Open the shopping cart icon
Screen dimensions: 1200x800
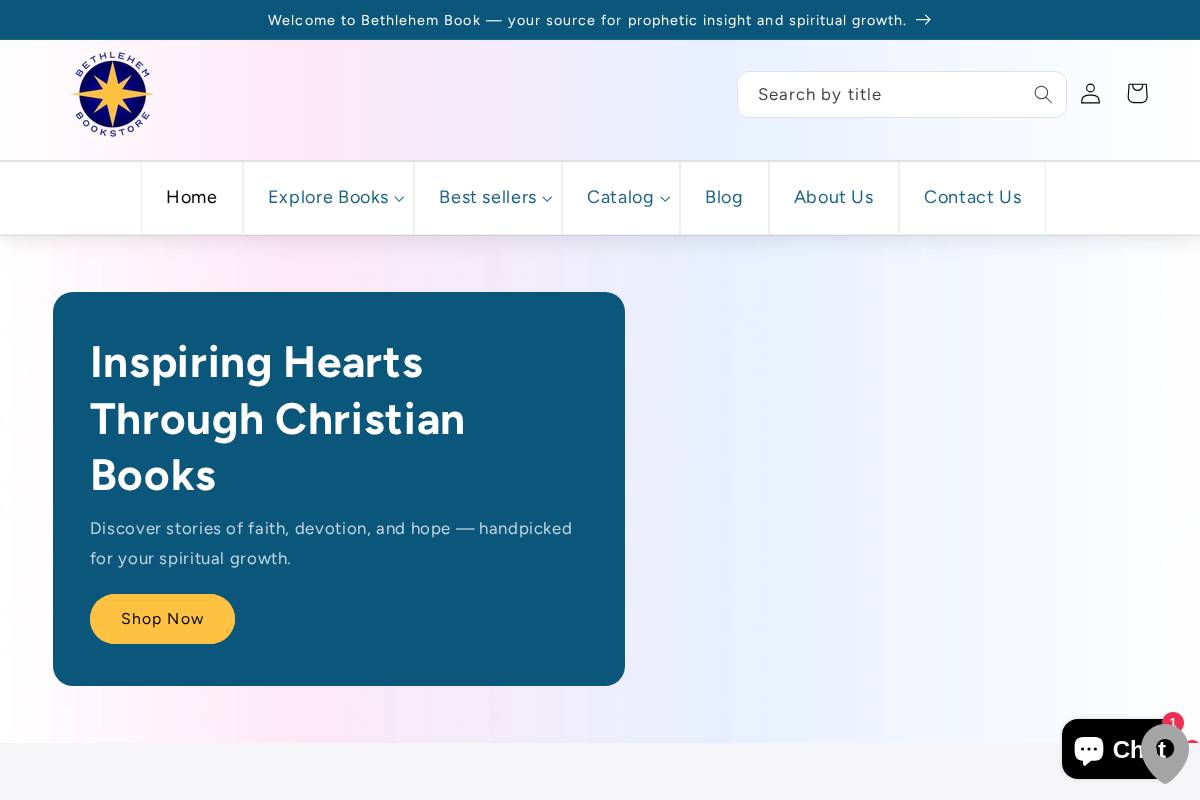coord(1137,93)
